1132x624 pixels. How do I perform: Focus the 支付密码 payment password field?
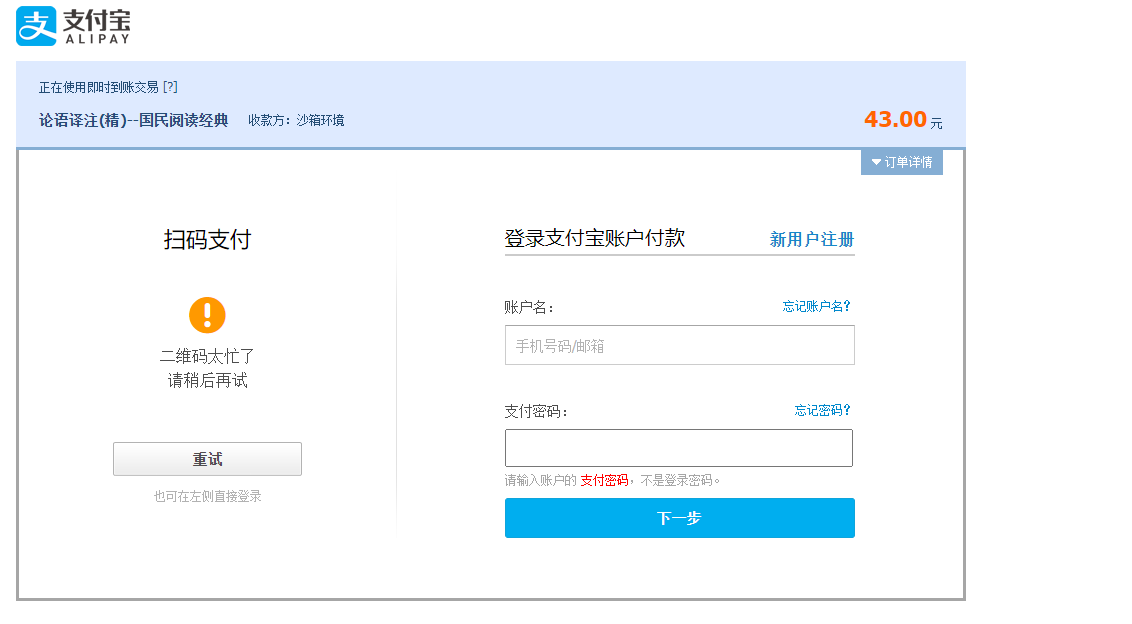coord(679,448)
